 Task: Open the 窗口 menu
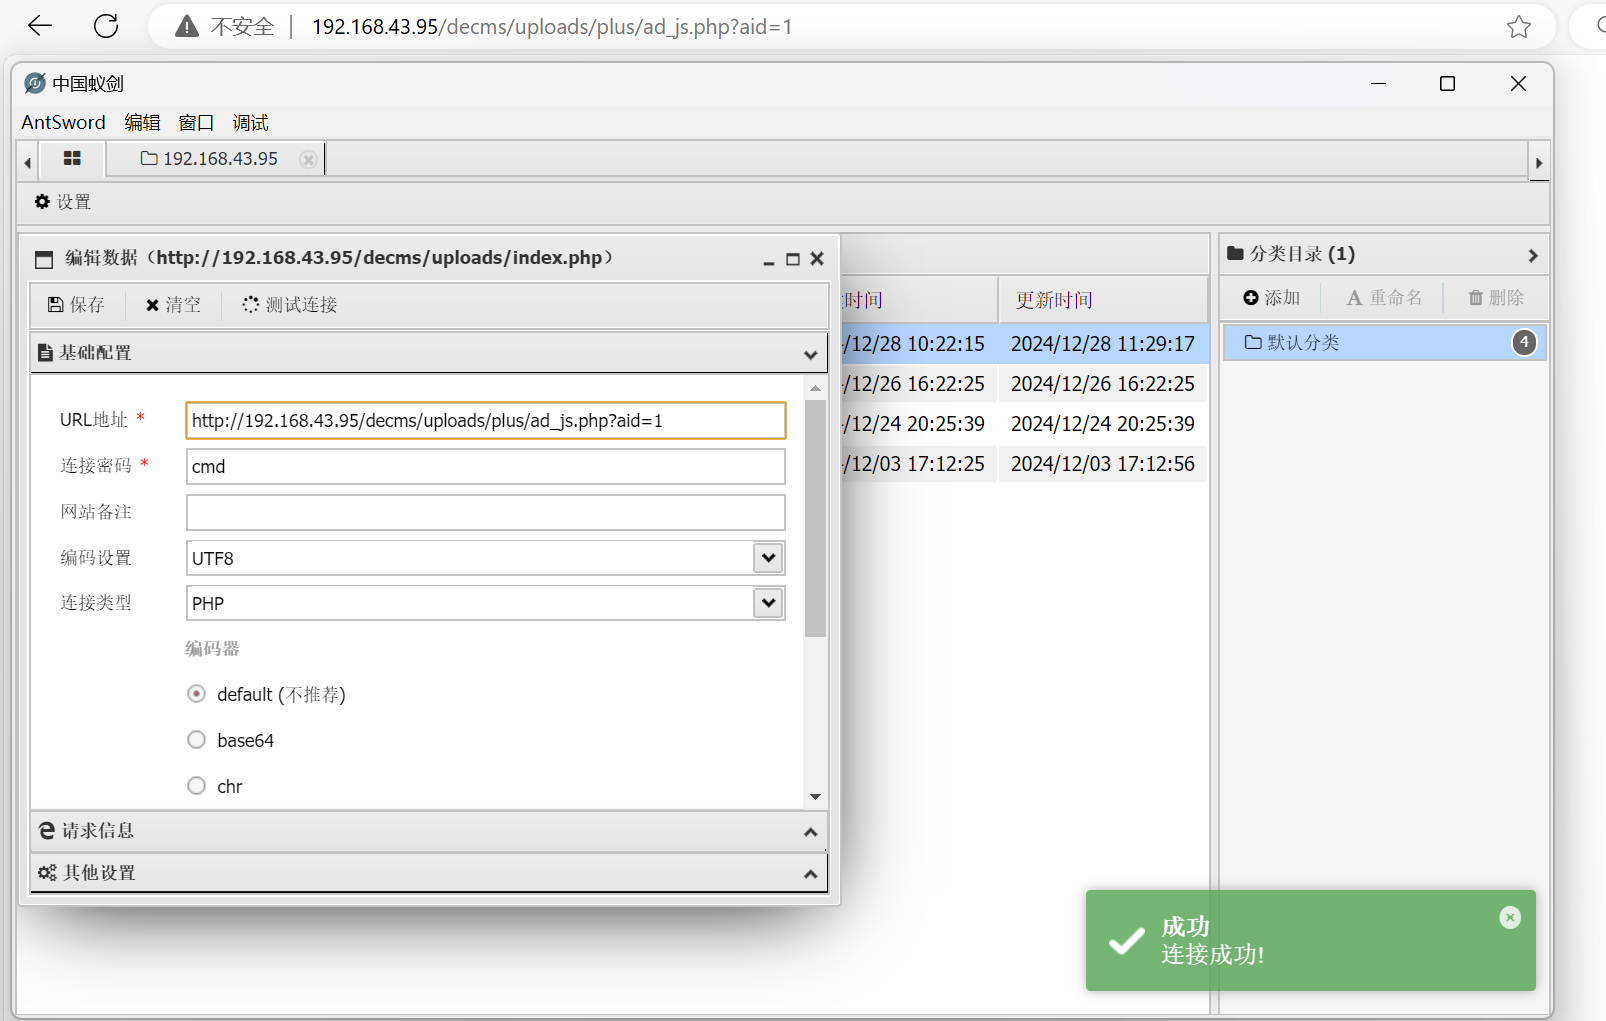click(x=196, y=122)
